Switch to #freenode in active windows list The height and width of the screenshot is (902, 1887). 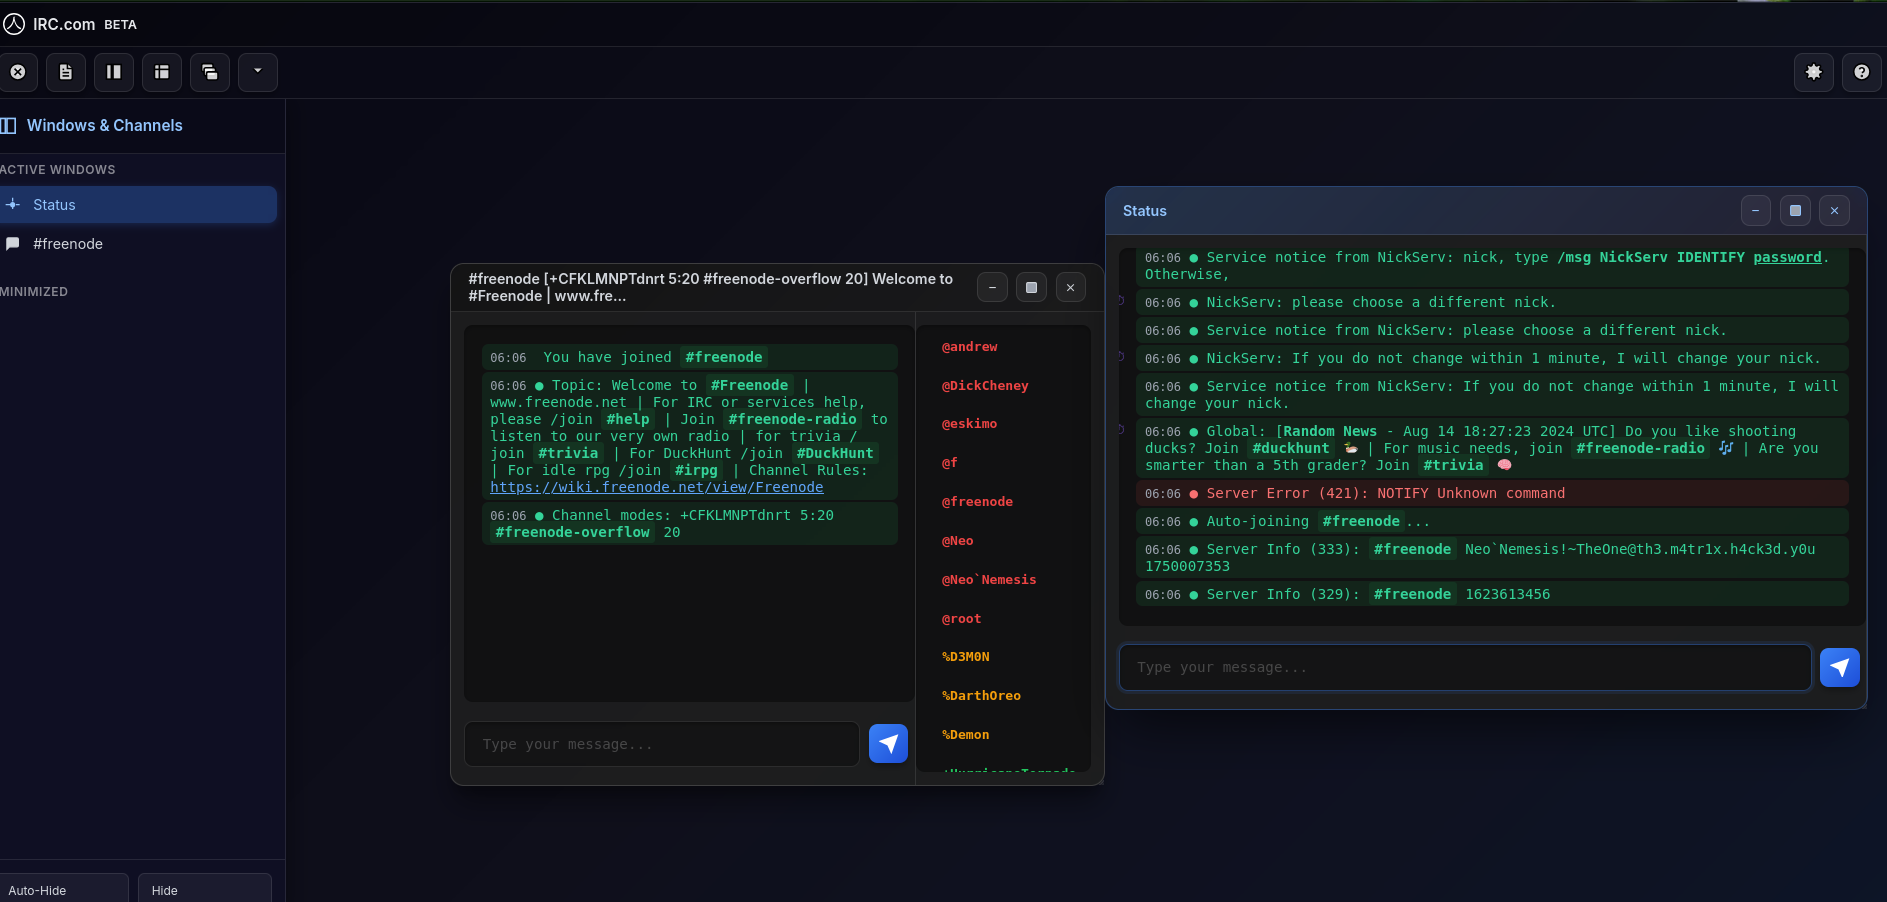pos(68,244)
